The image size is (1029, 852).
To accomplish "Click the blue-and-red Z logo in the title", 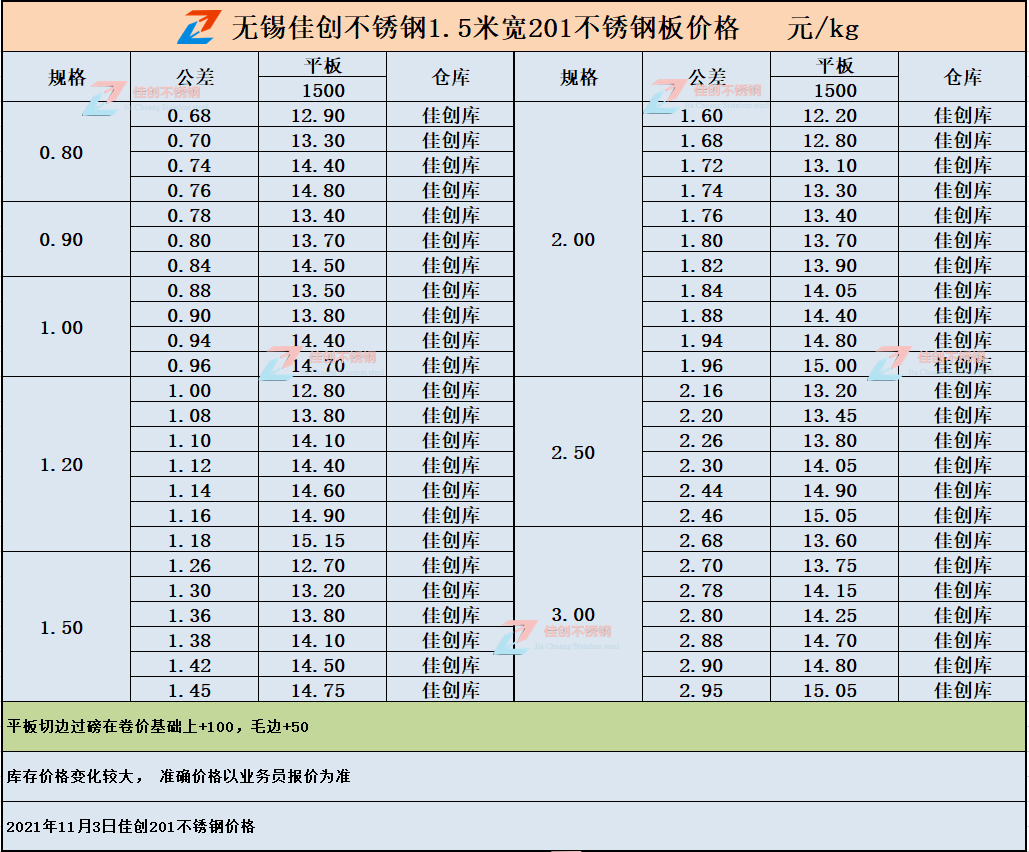I will point(199,27).
